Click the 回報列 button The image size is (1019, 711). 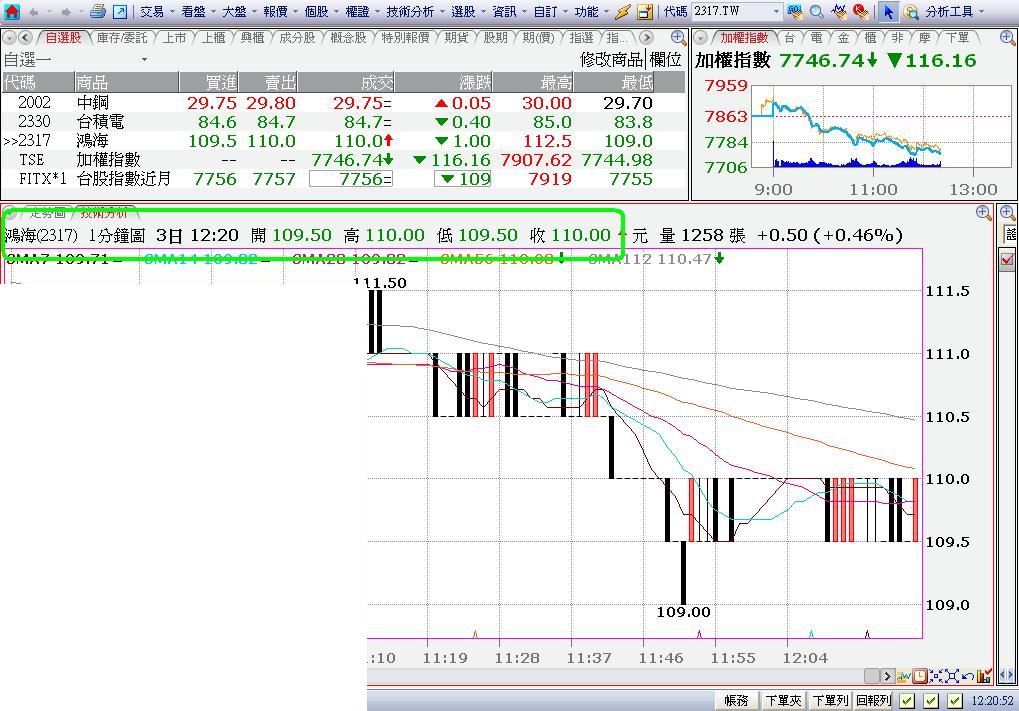(874, 701)
